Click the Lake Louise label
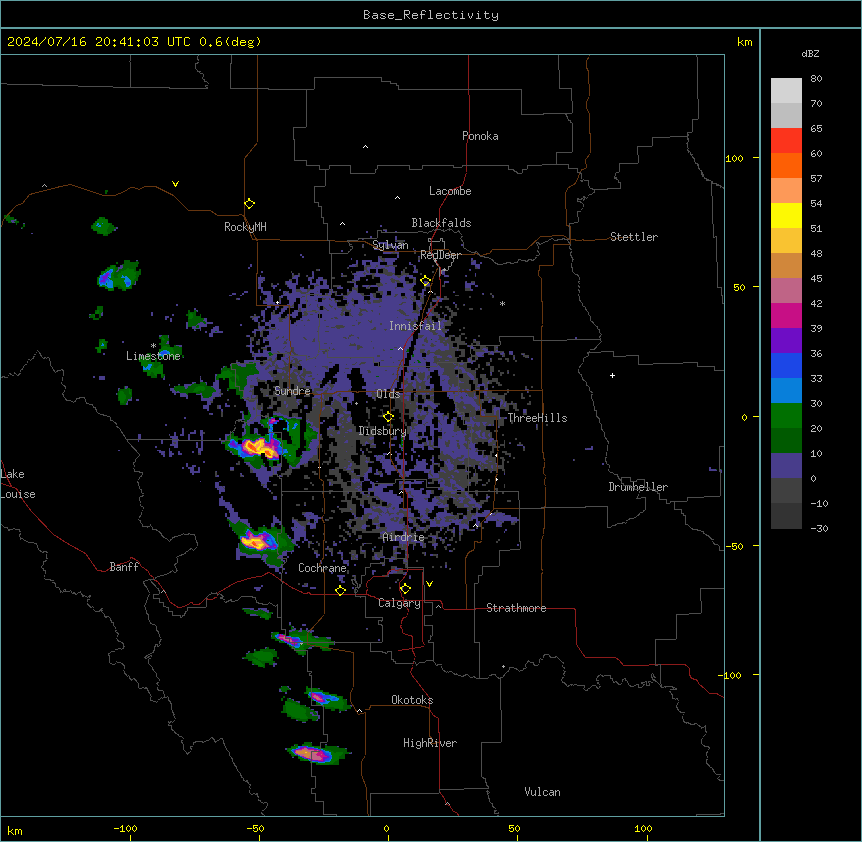The image size is (862, 842). (x=18, y=484)
